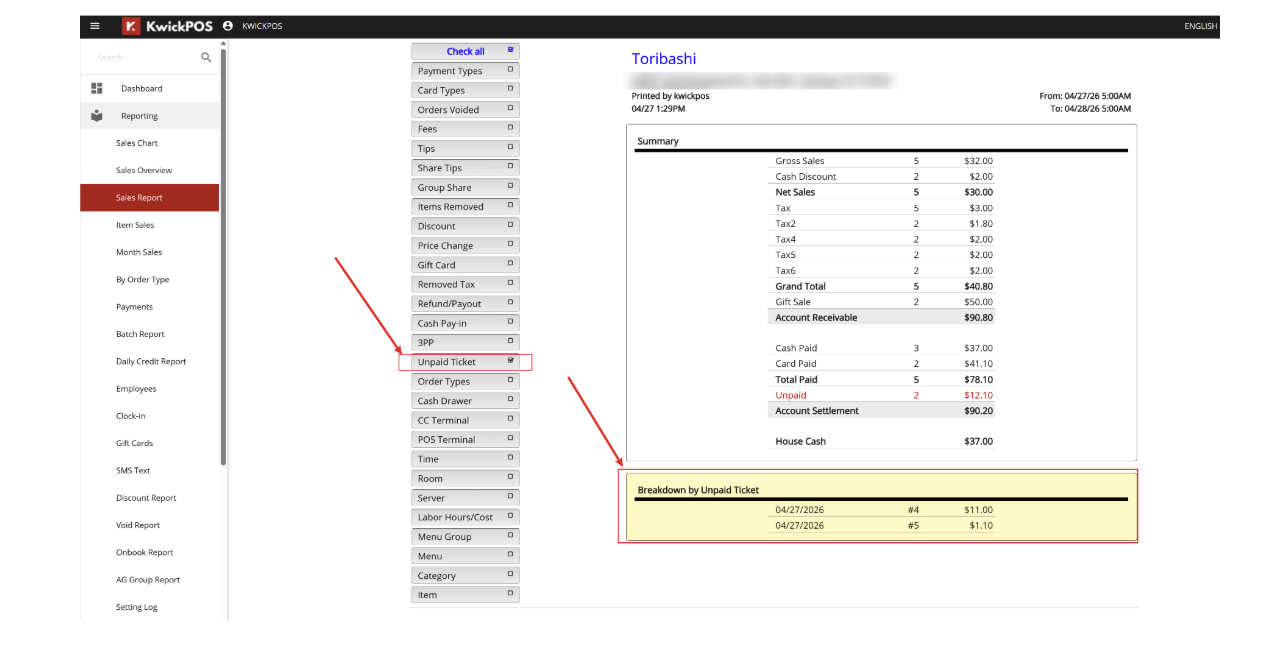Open the SMS Text page
This screenshot has height=666, width=1282.
[x=149, y=470]
